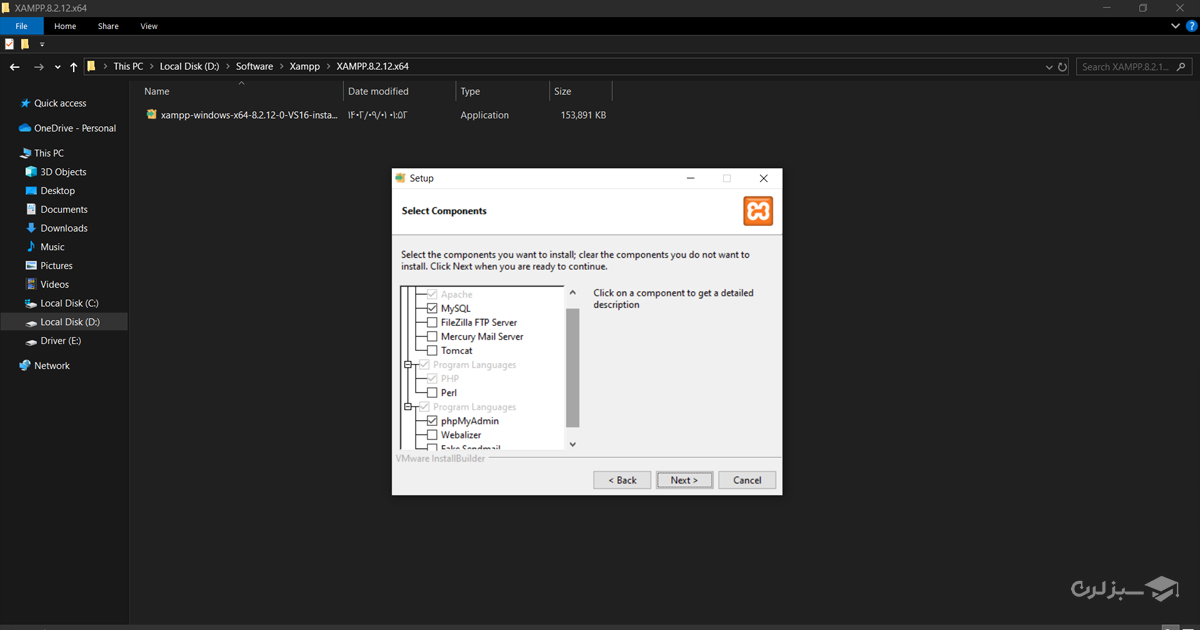Click the XAMPP orange logo icon
The width and height of the screenshot is (1200, 630).
757,211
